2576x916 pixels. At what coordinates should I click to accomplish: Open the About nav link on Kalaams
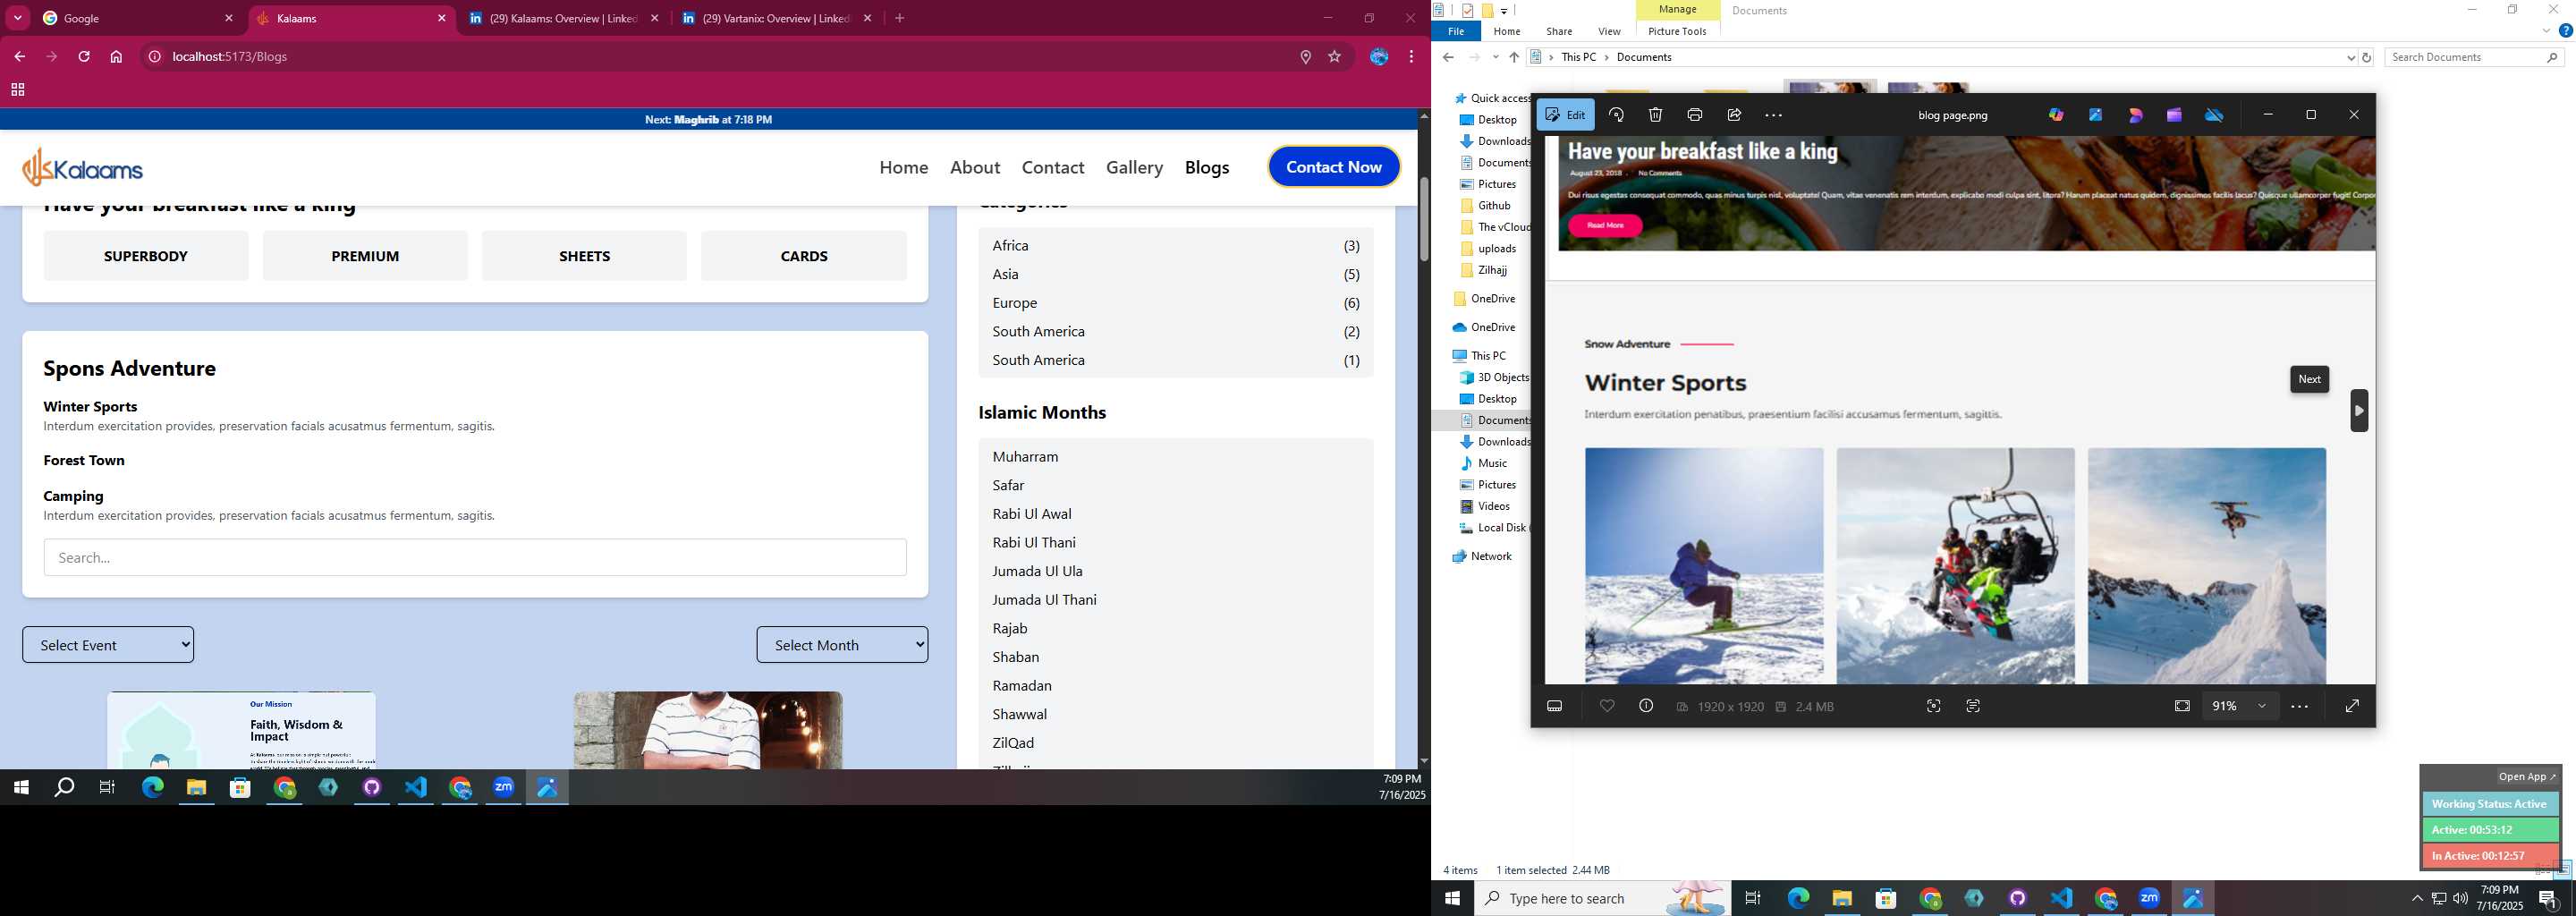pos(975,167)
